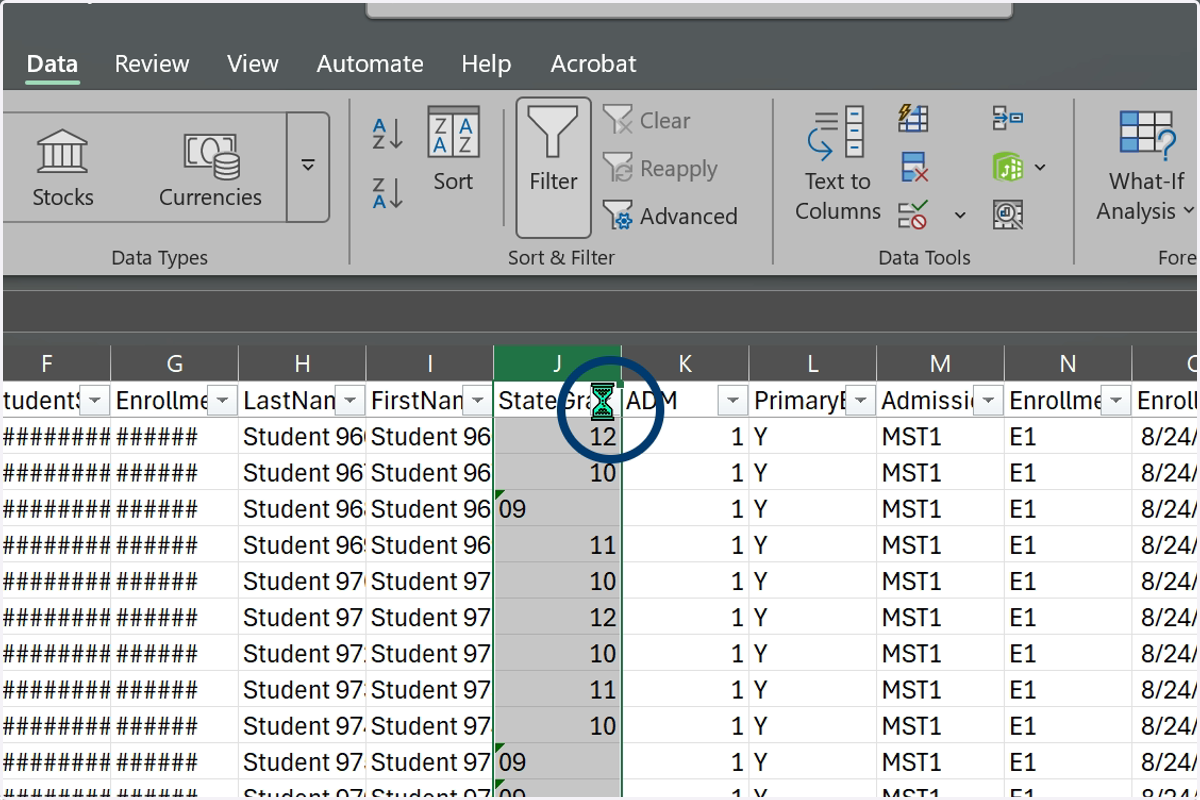Open the column N Enrollme filter dropdown
This screenshot has height=800, width=1200.
pyautogui.click(x=1116, y=401)
